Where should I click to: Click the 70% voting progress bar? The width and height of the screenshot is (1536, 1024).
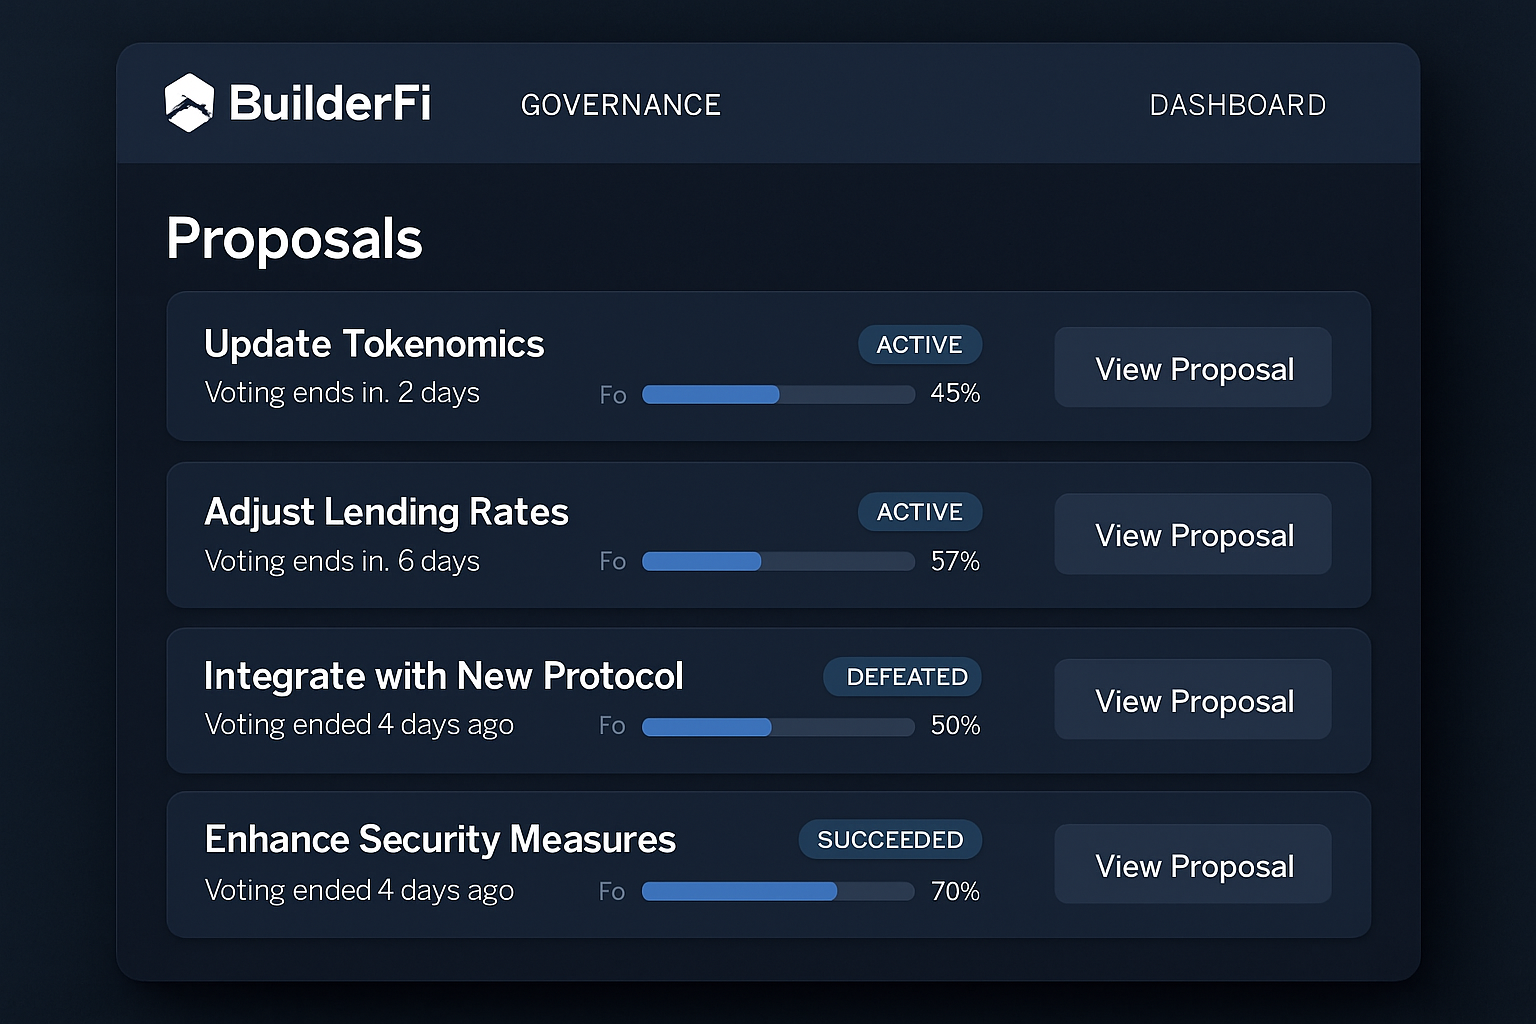[778, 890]
